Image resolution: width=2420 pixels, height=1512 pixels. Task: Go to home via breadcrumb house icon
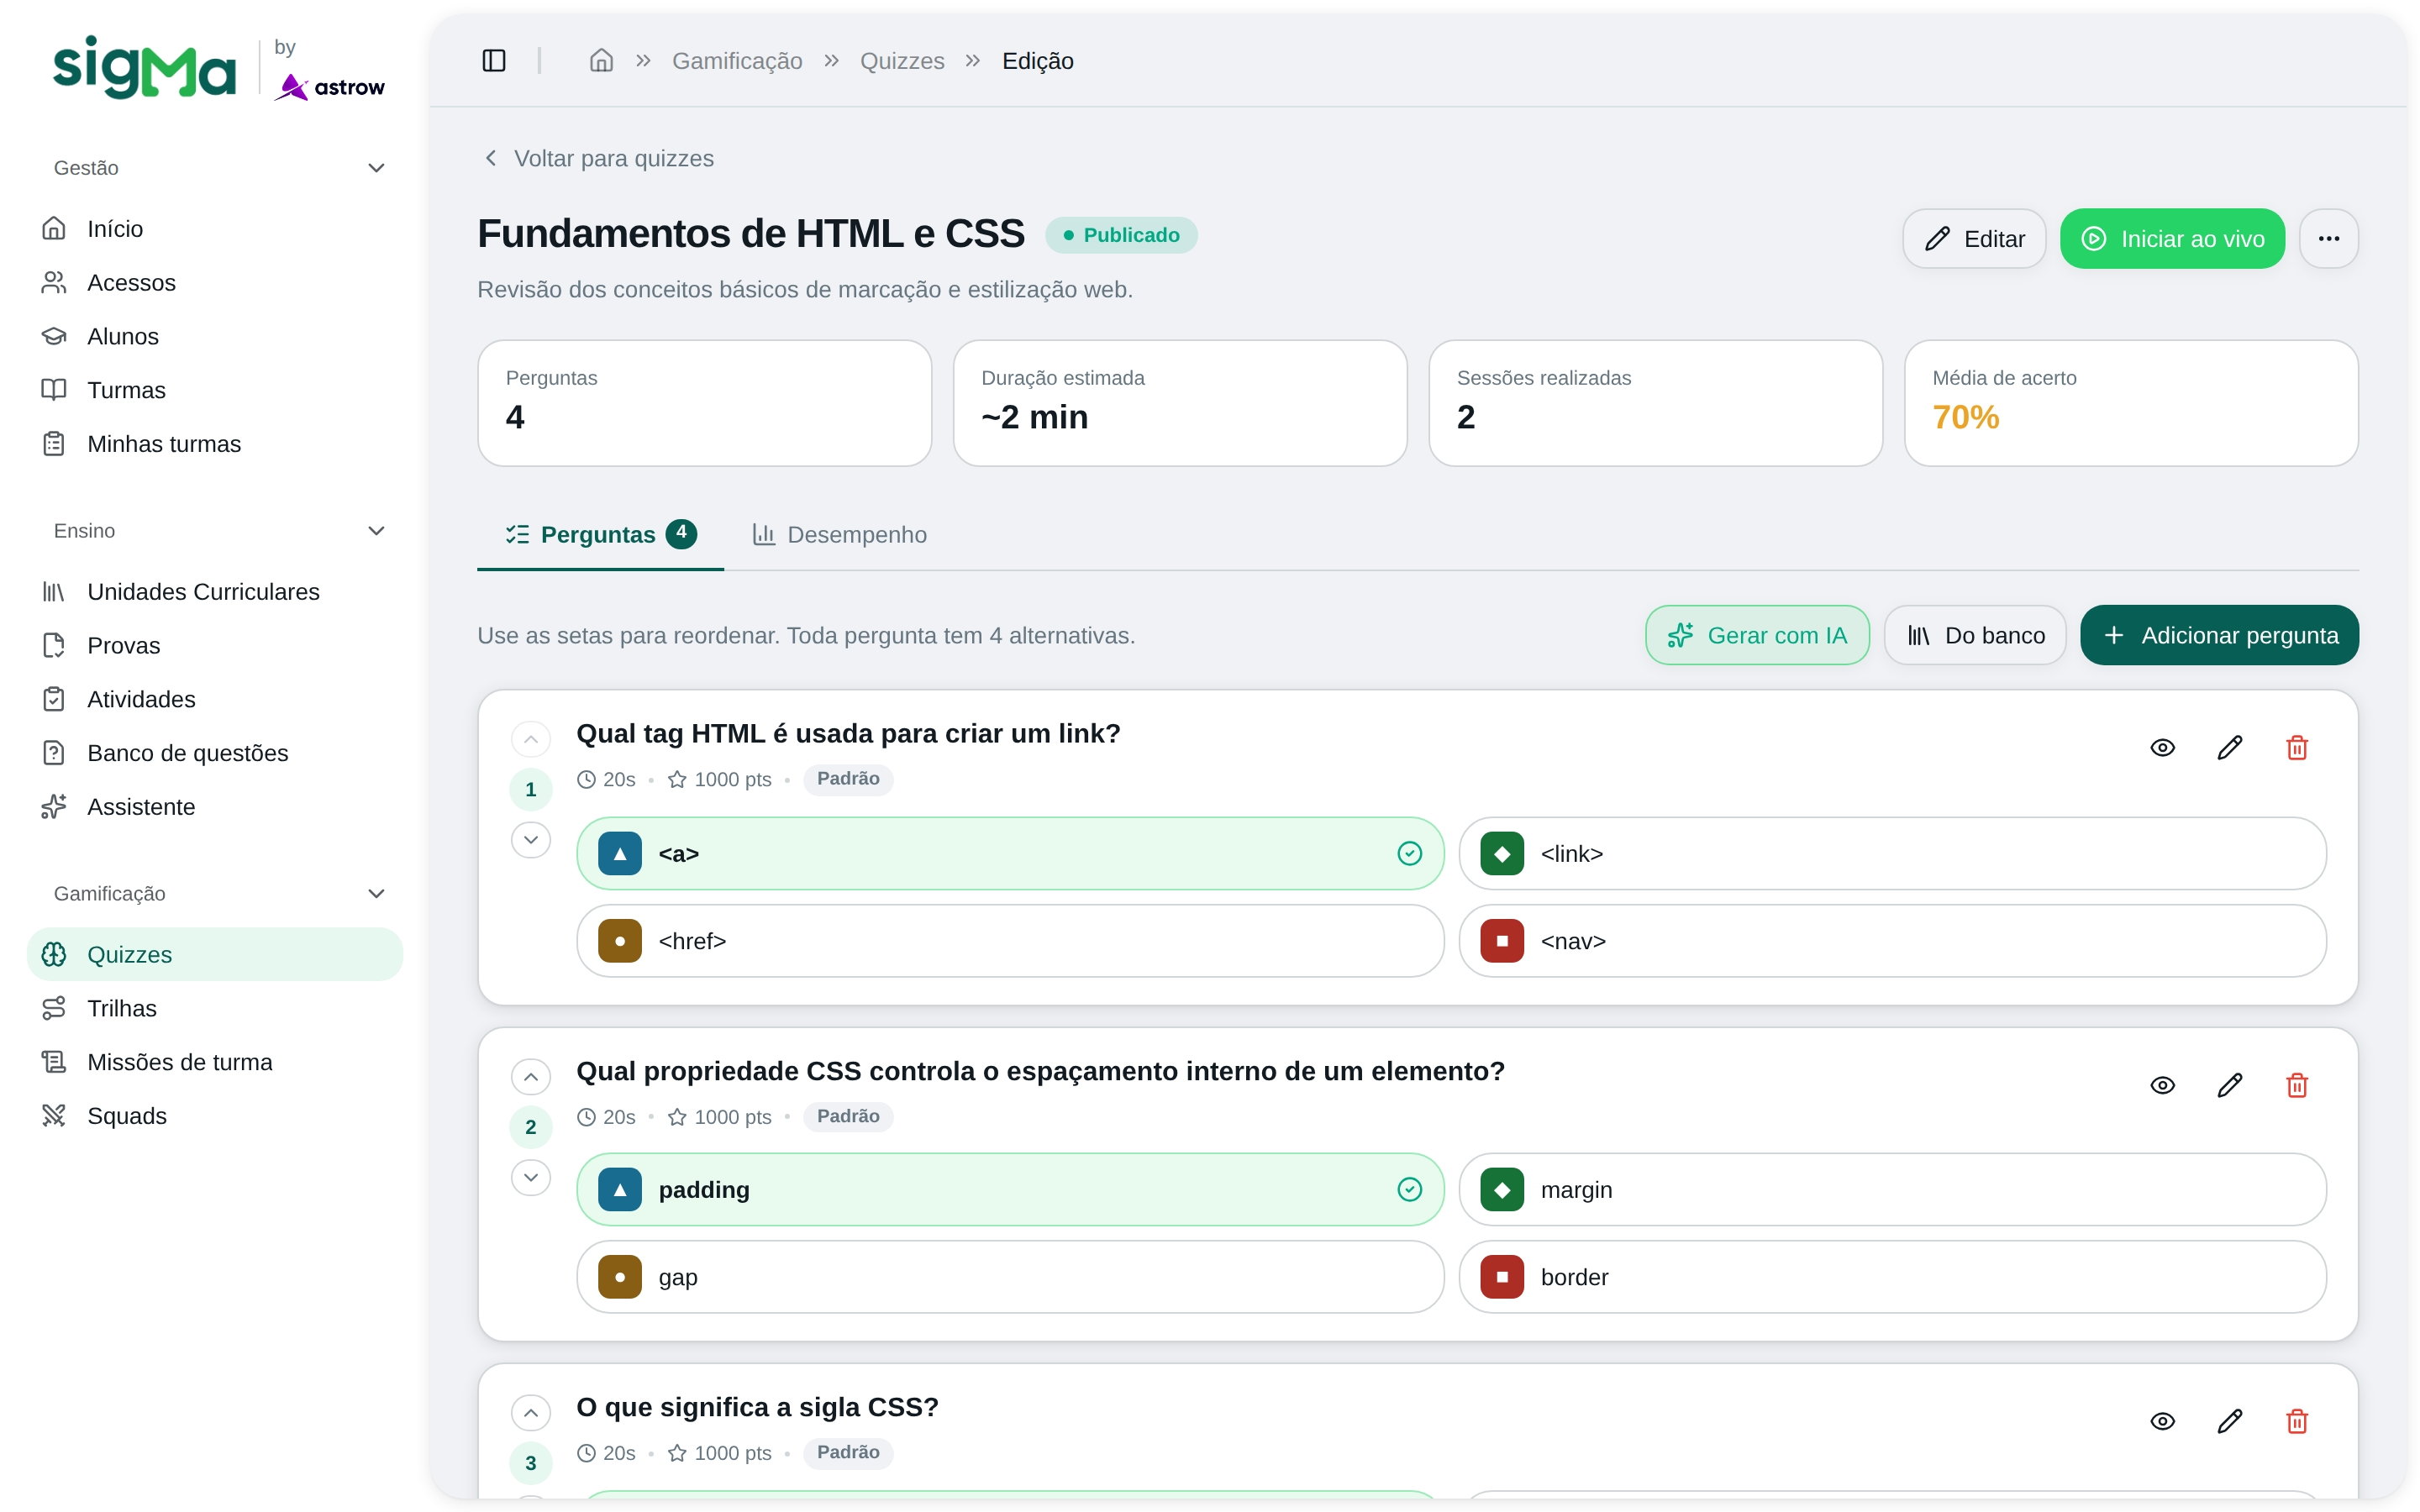point(601,61)
